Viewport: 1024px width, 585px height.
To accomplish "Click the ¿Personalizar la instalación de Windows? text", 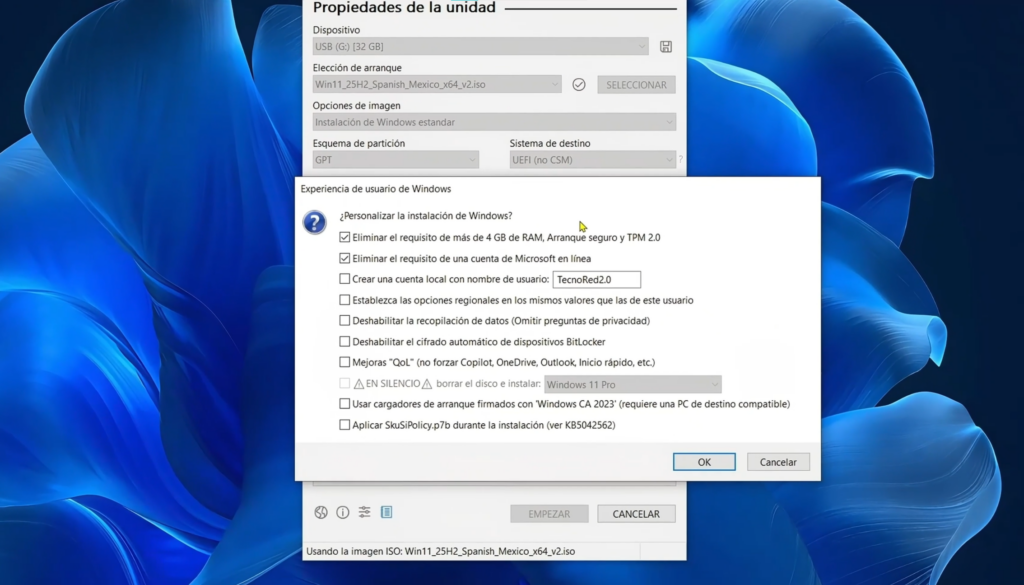I will coord(426,215).
